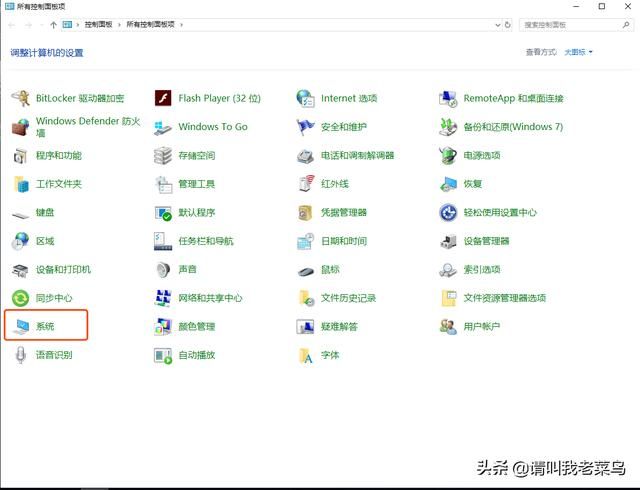Click the 设备管理器 text link
The height and width of the screenshot is (490, 640).
coord(486,241)
